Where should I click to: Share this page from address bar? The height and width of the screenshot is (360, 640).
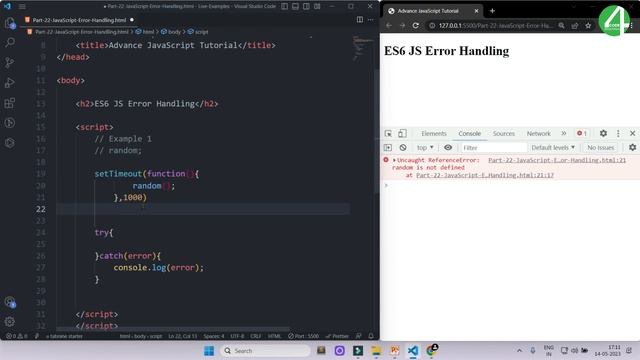tap(575, 25)
